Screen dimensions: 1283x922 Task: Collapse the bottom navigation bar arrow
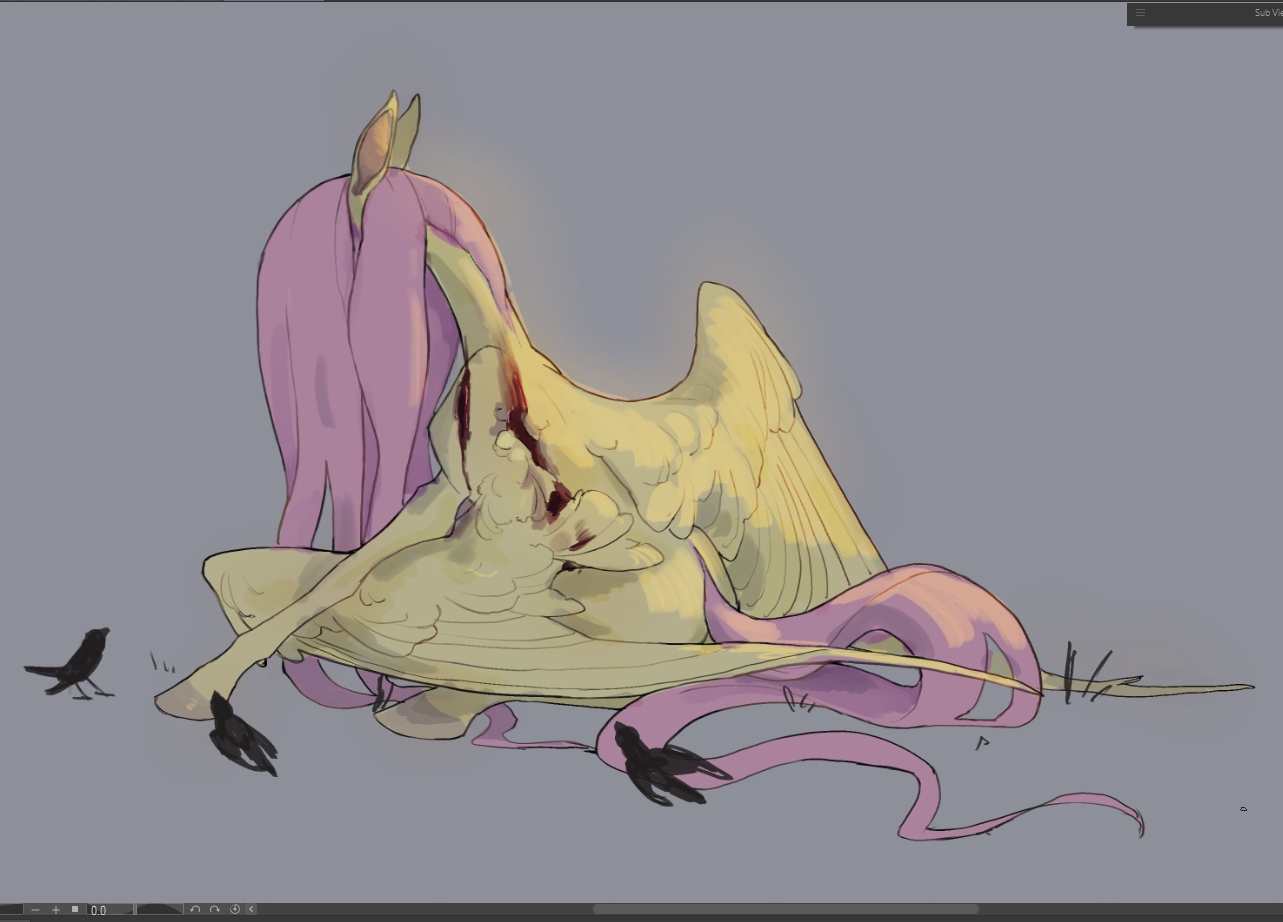tap(251, 909)
